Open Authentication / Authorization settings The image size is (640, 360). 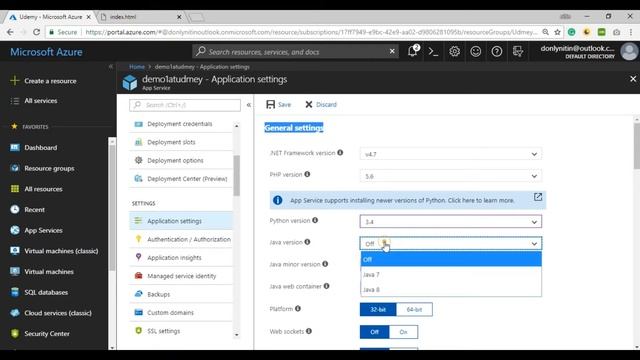point(181,239)
